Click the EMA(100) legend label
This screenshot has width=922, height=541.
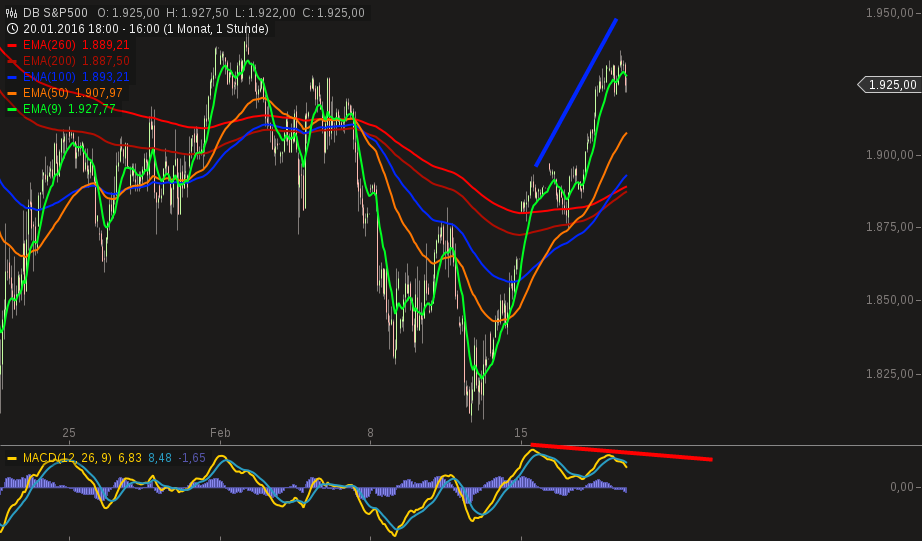coord(49,76)
